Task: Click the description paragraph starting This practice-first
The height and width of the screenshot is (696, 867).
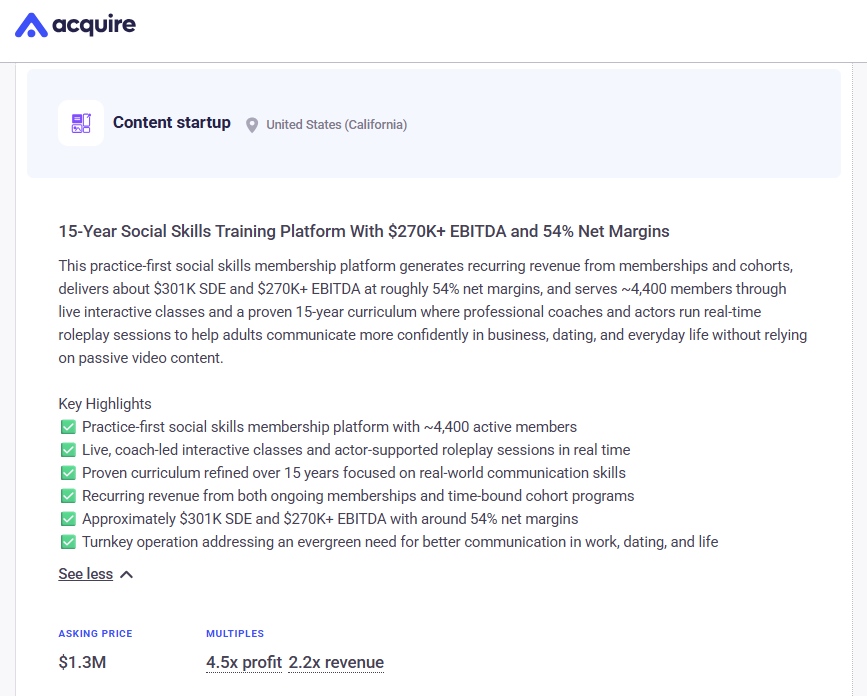Action: click(x=433, y=312)
